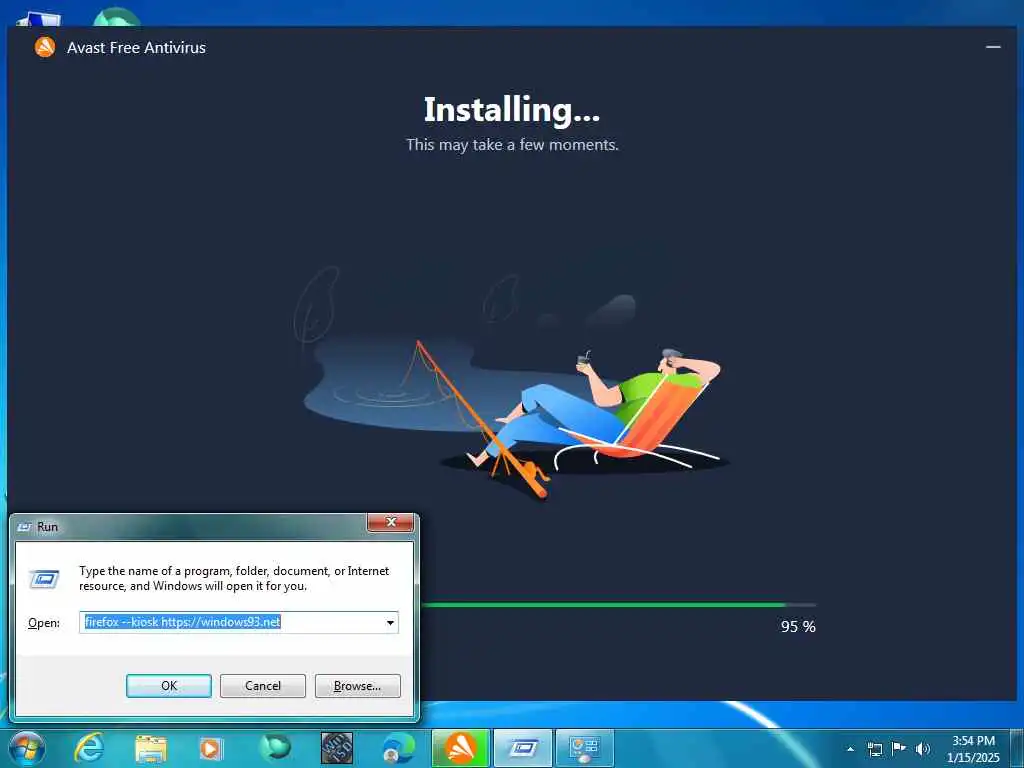This screenshot has width=1024, height=768.
Task: Expand the Open field dropdown arrow
Action: click(x=390, y=622)
